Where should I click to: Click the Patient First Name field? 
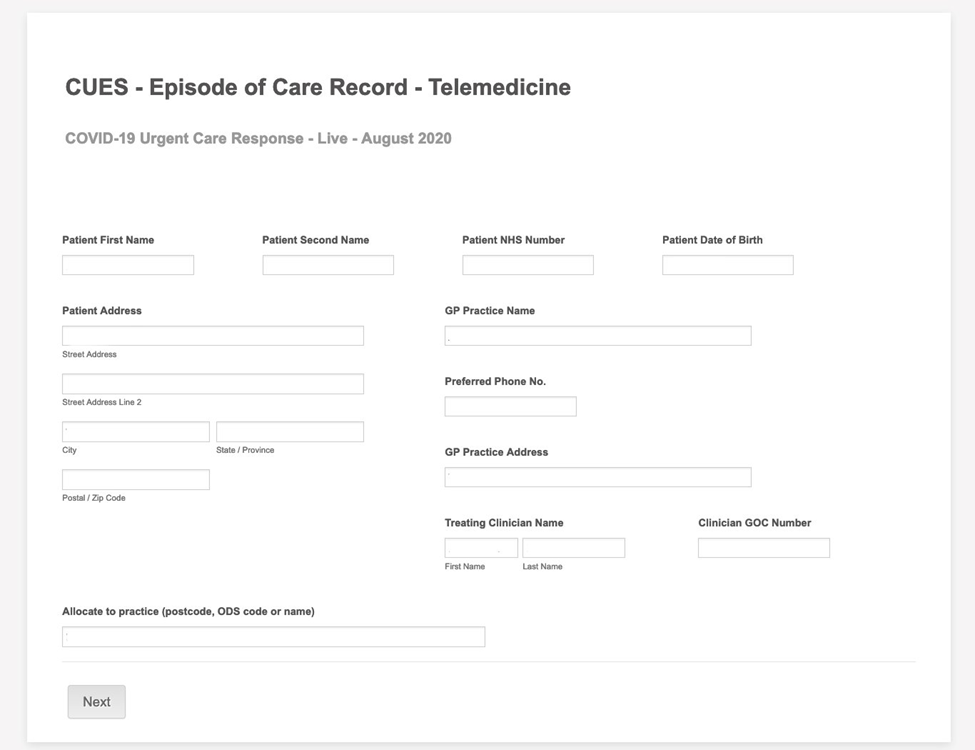tap(128, 265)
